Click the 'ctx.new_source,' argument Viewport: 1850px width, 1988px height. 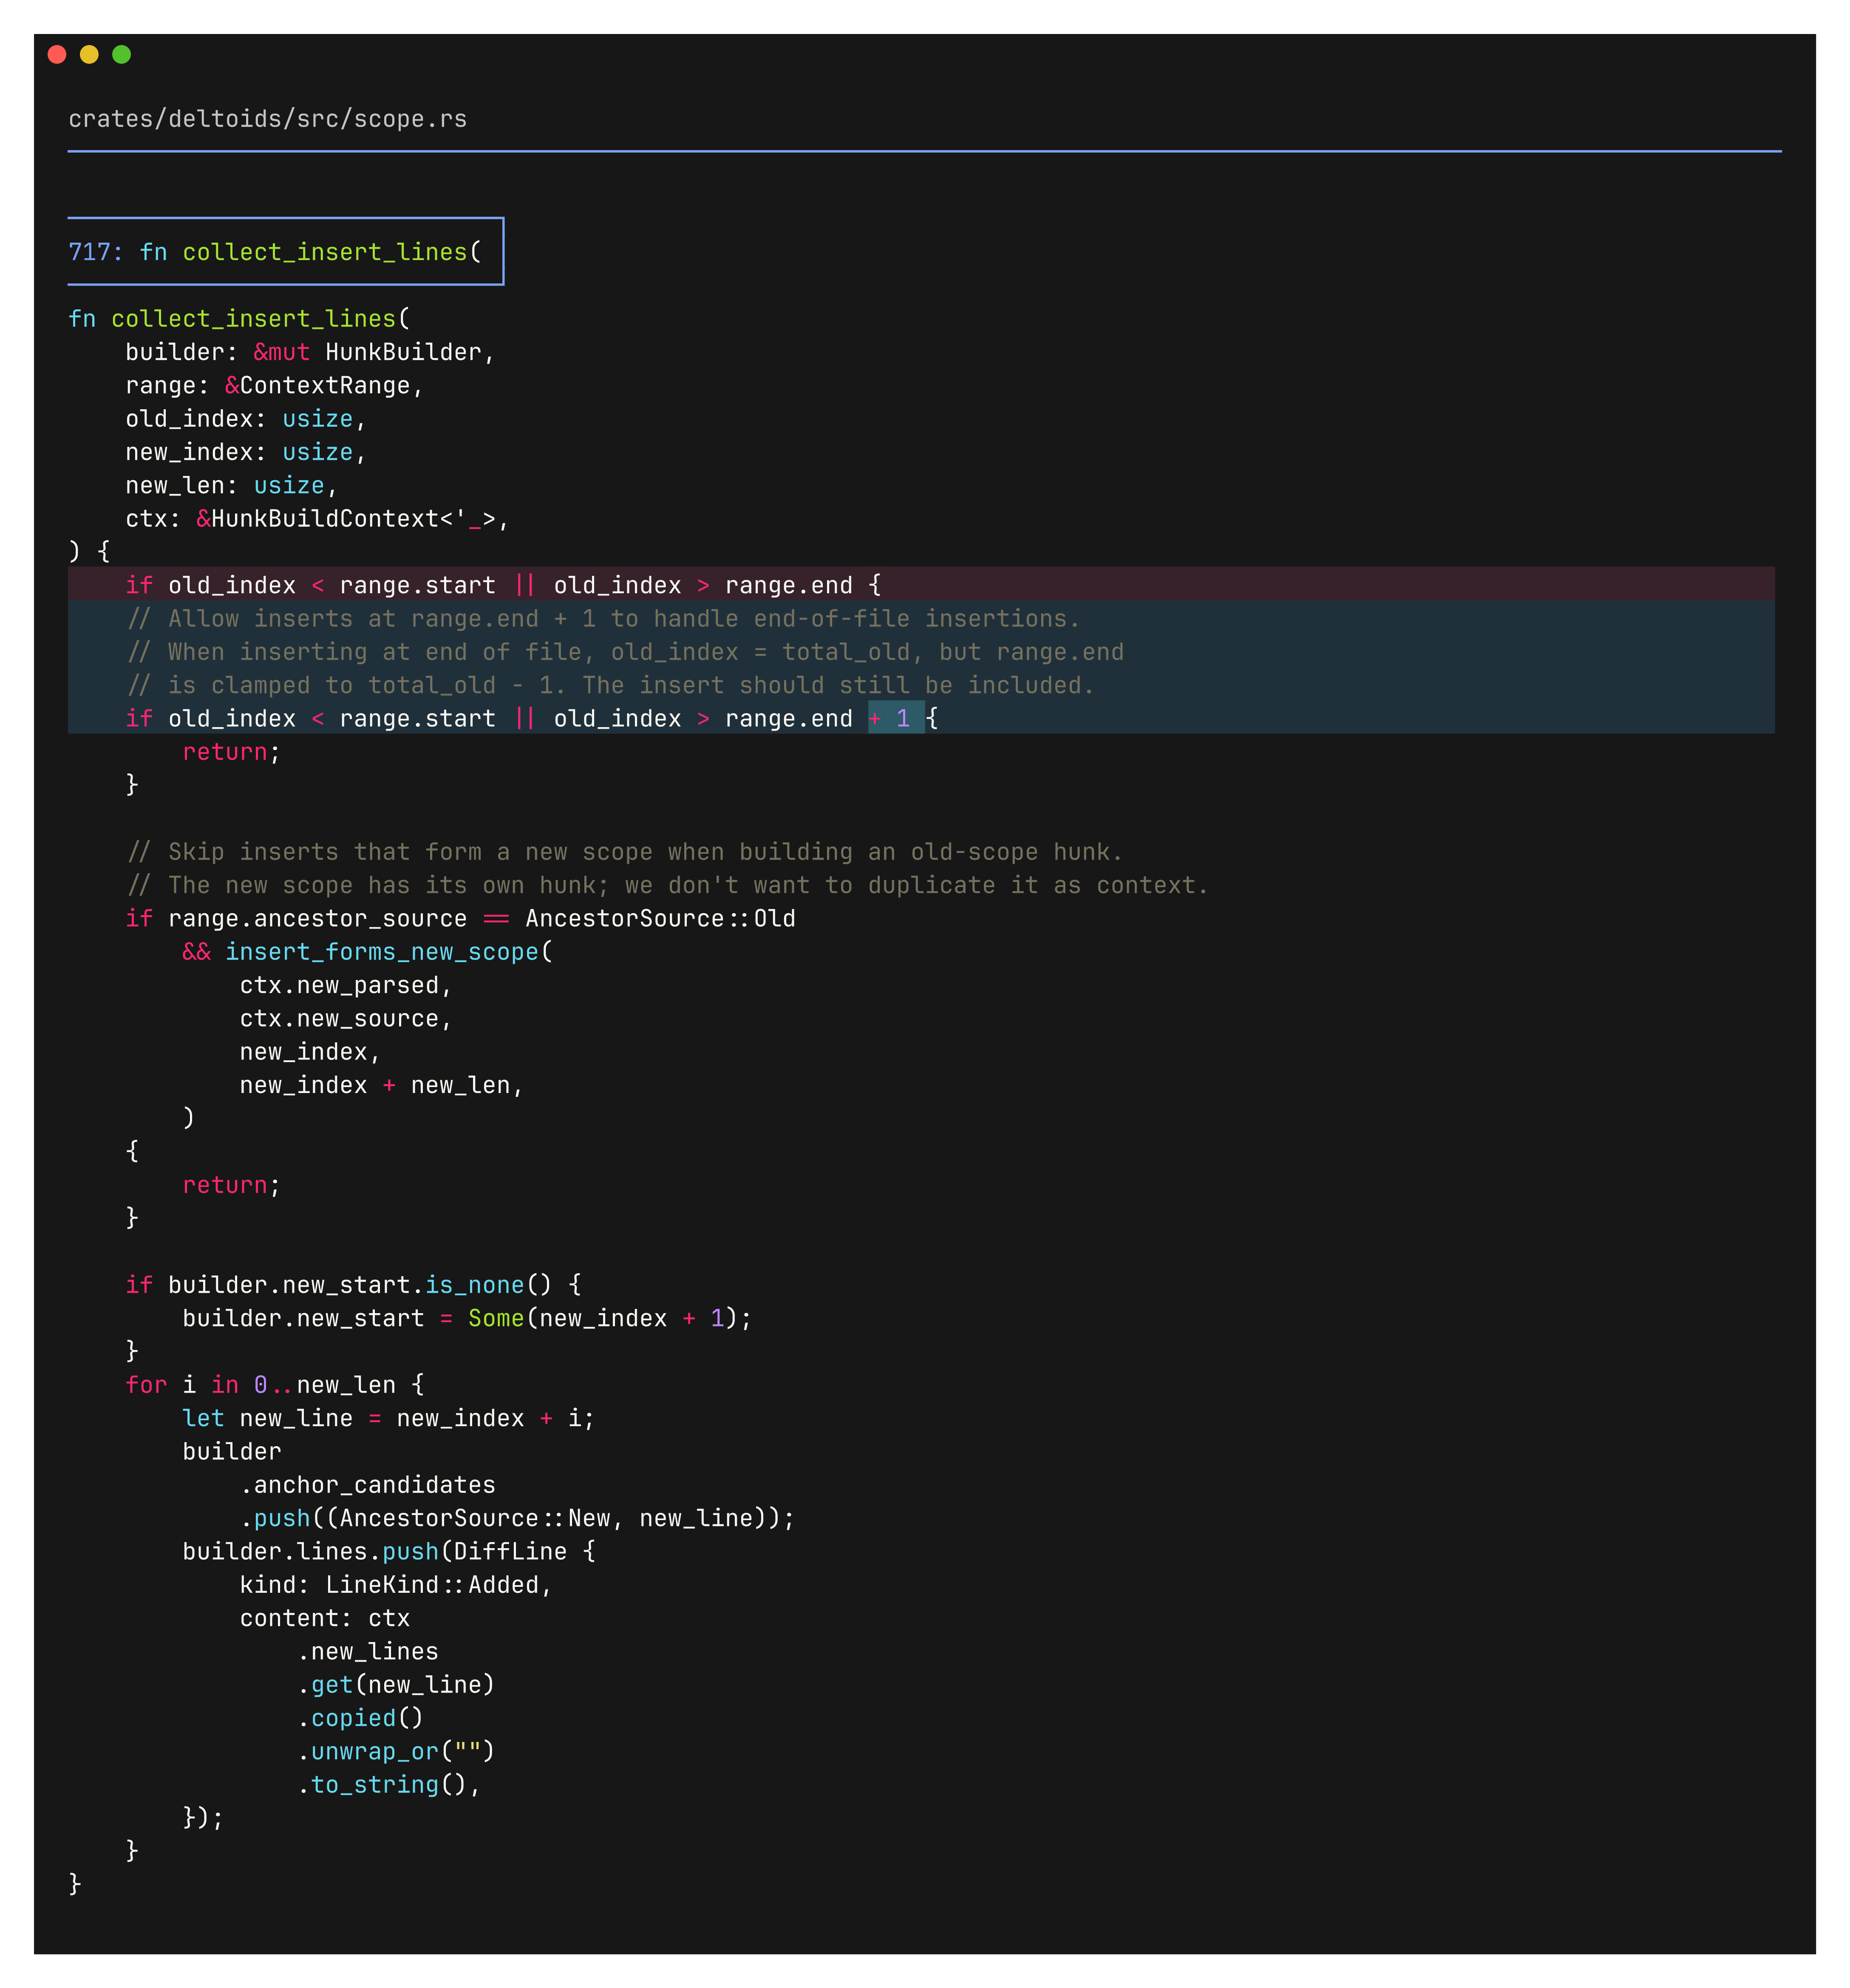pyautogui.click(x=346, y=1019)
